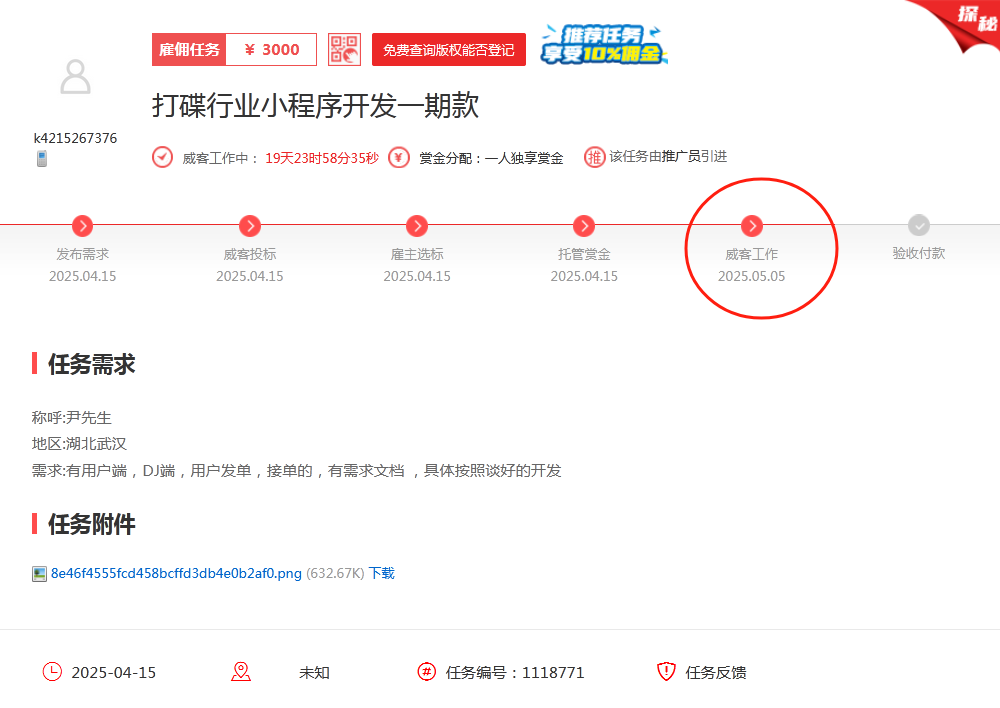Click the user avatar placeholder icon
1000x708 pixels.
point(75,75)
